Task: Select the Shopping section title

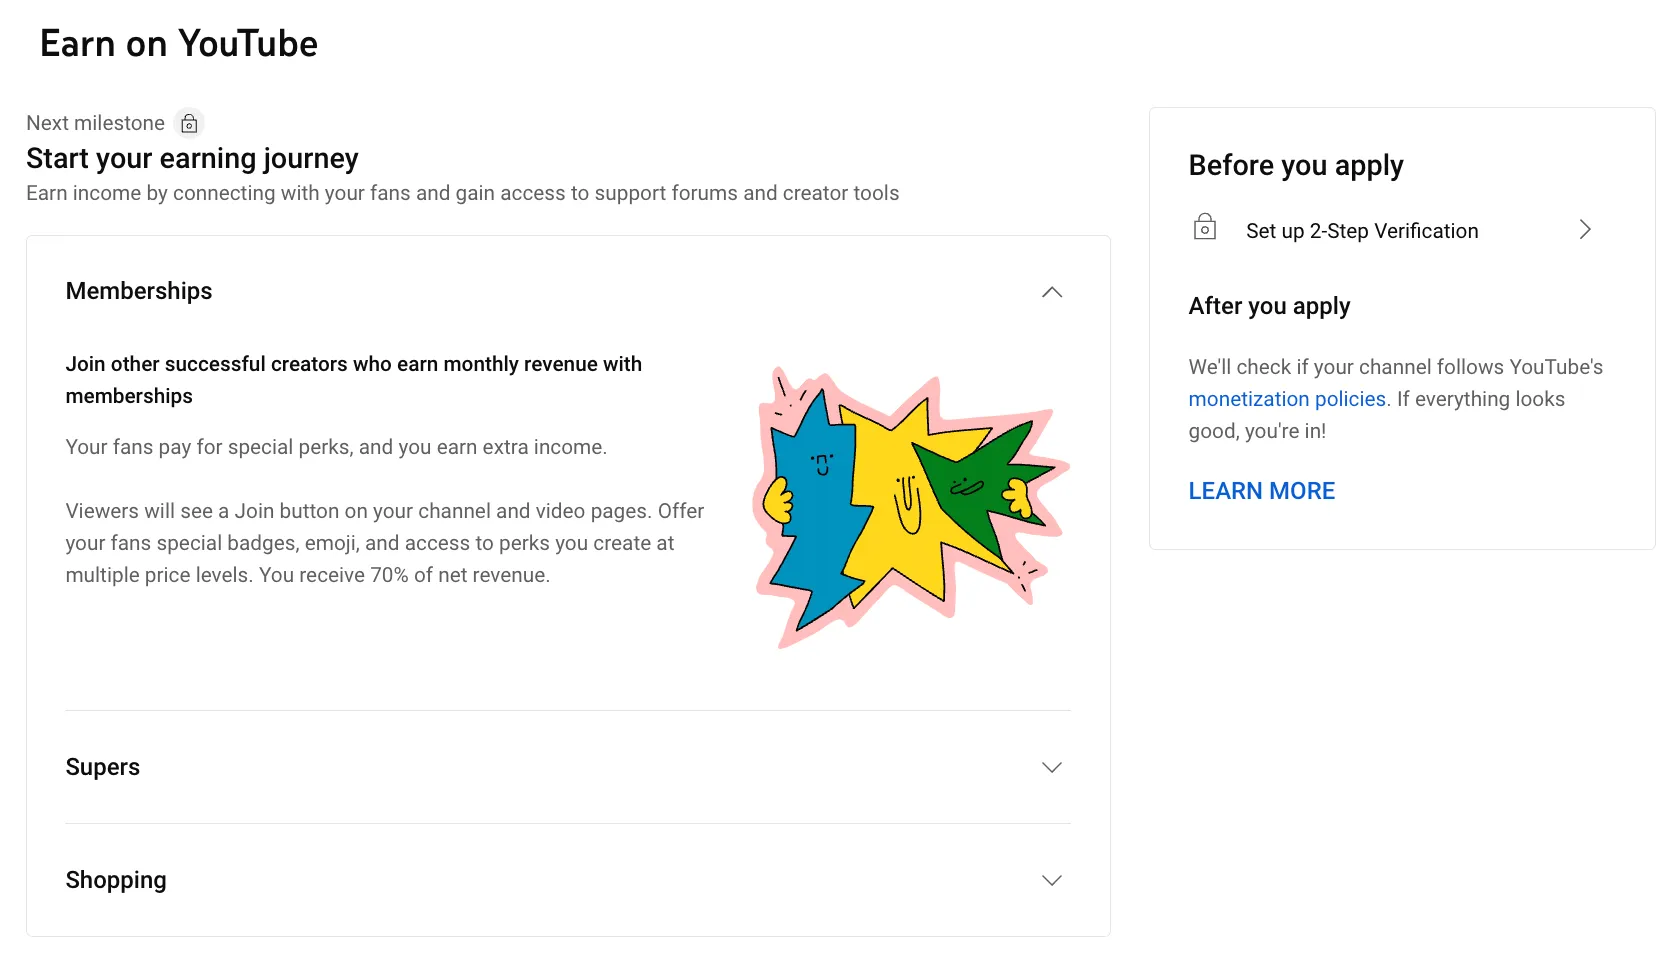Action: (x=116, y=880)
